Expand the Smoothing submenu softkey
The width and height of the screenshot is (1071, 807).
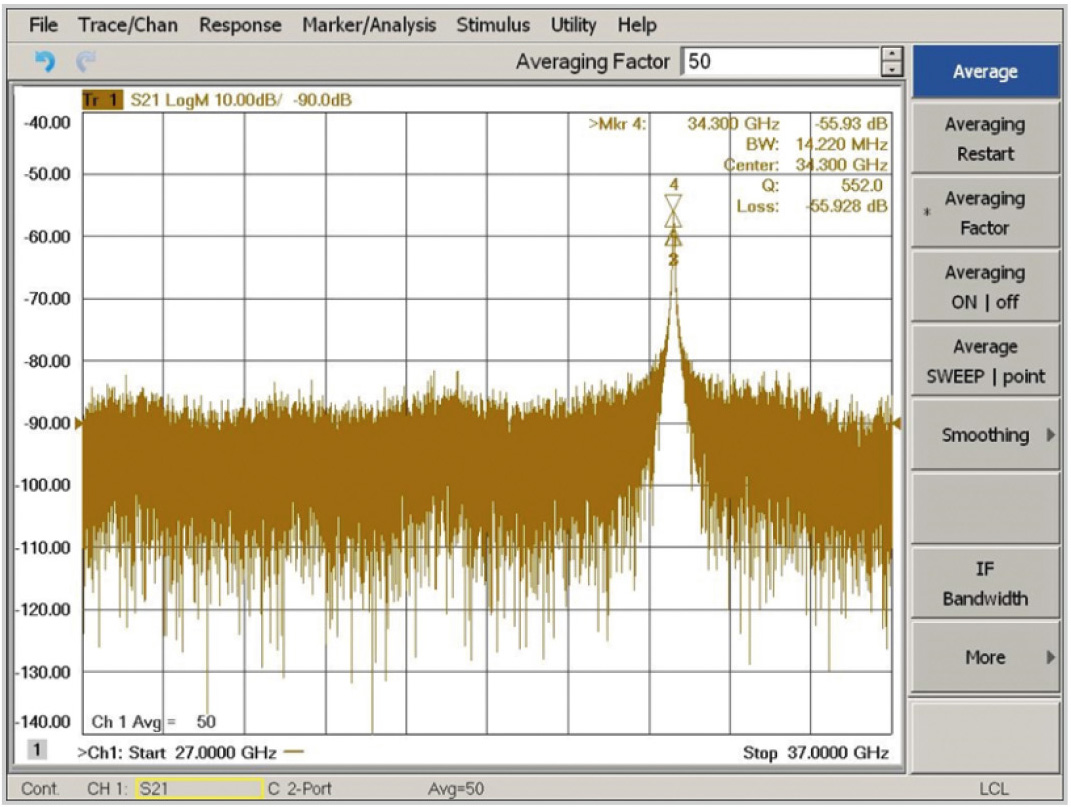click(984, 435)
